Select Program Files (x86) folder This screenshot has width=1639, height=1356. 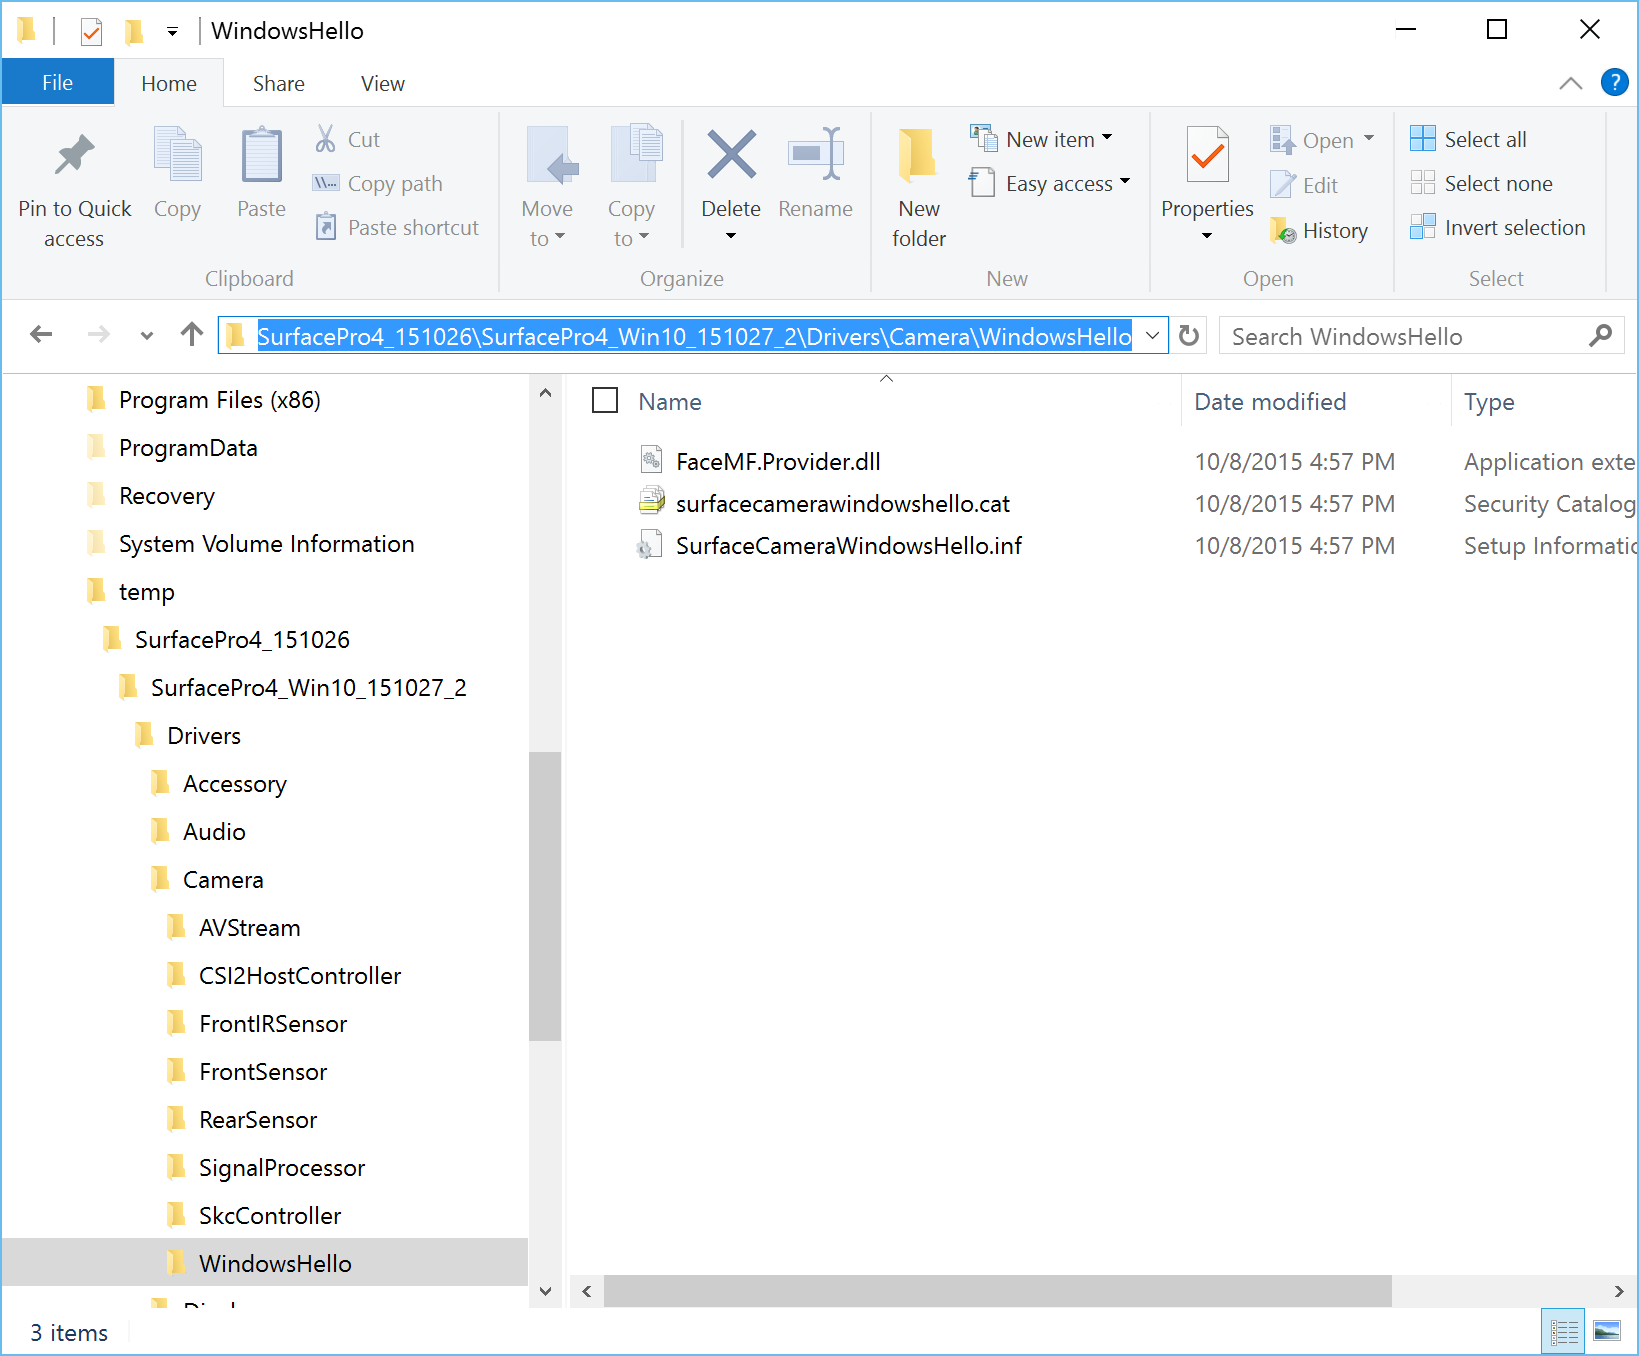click(x=219, y=399)
